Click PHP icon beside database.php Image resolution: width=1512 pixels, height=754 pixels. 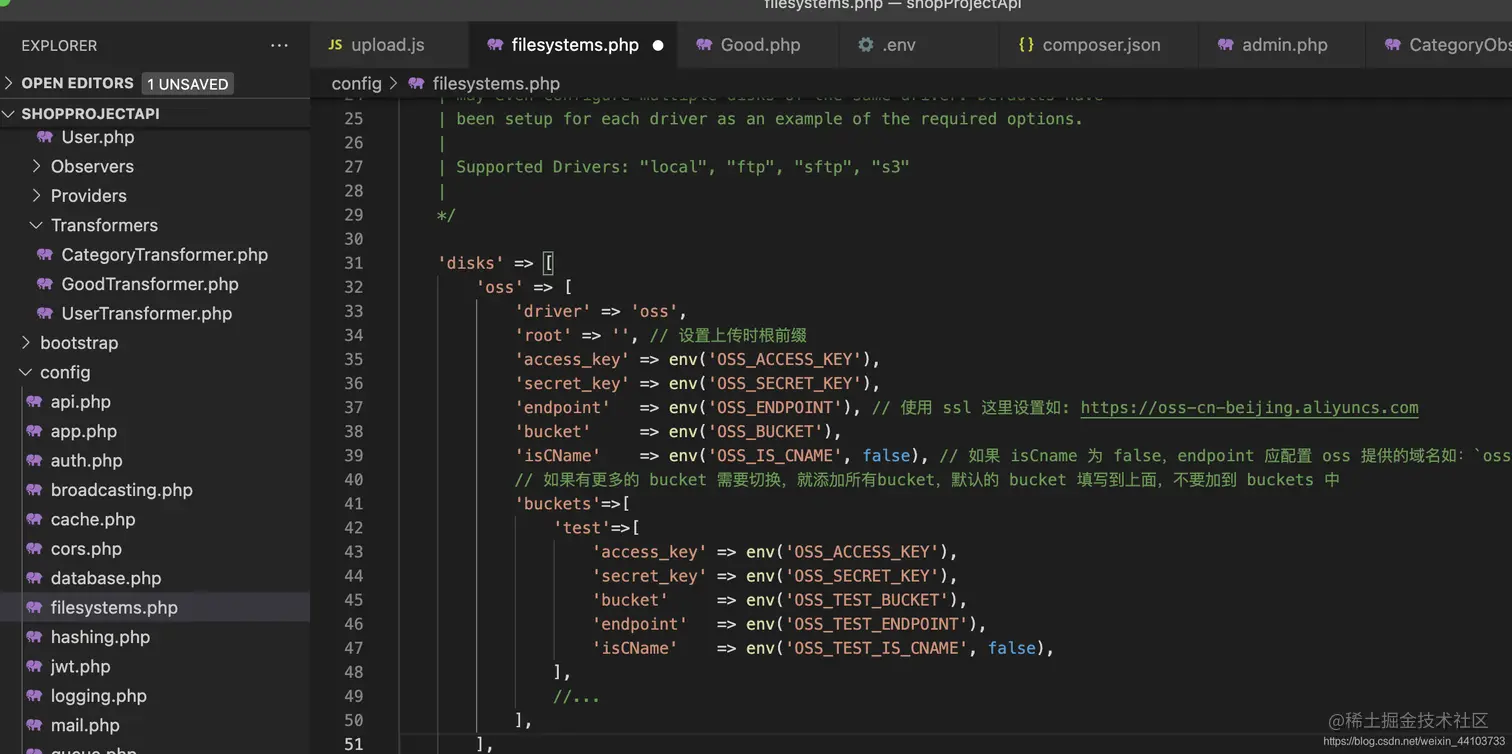(x=34, y=578)
